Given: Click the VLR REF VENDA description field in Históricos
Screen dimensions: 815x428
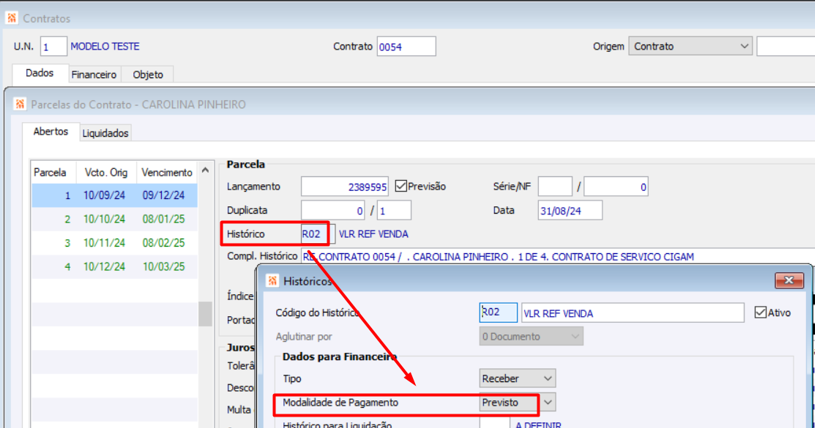Looking at the screenshot, I should pos(633,313).
